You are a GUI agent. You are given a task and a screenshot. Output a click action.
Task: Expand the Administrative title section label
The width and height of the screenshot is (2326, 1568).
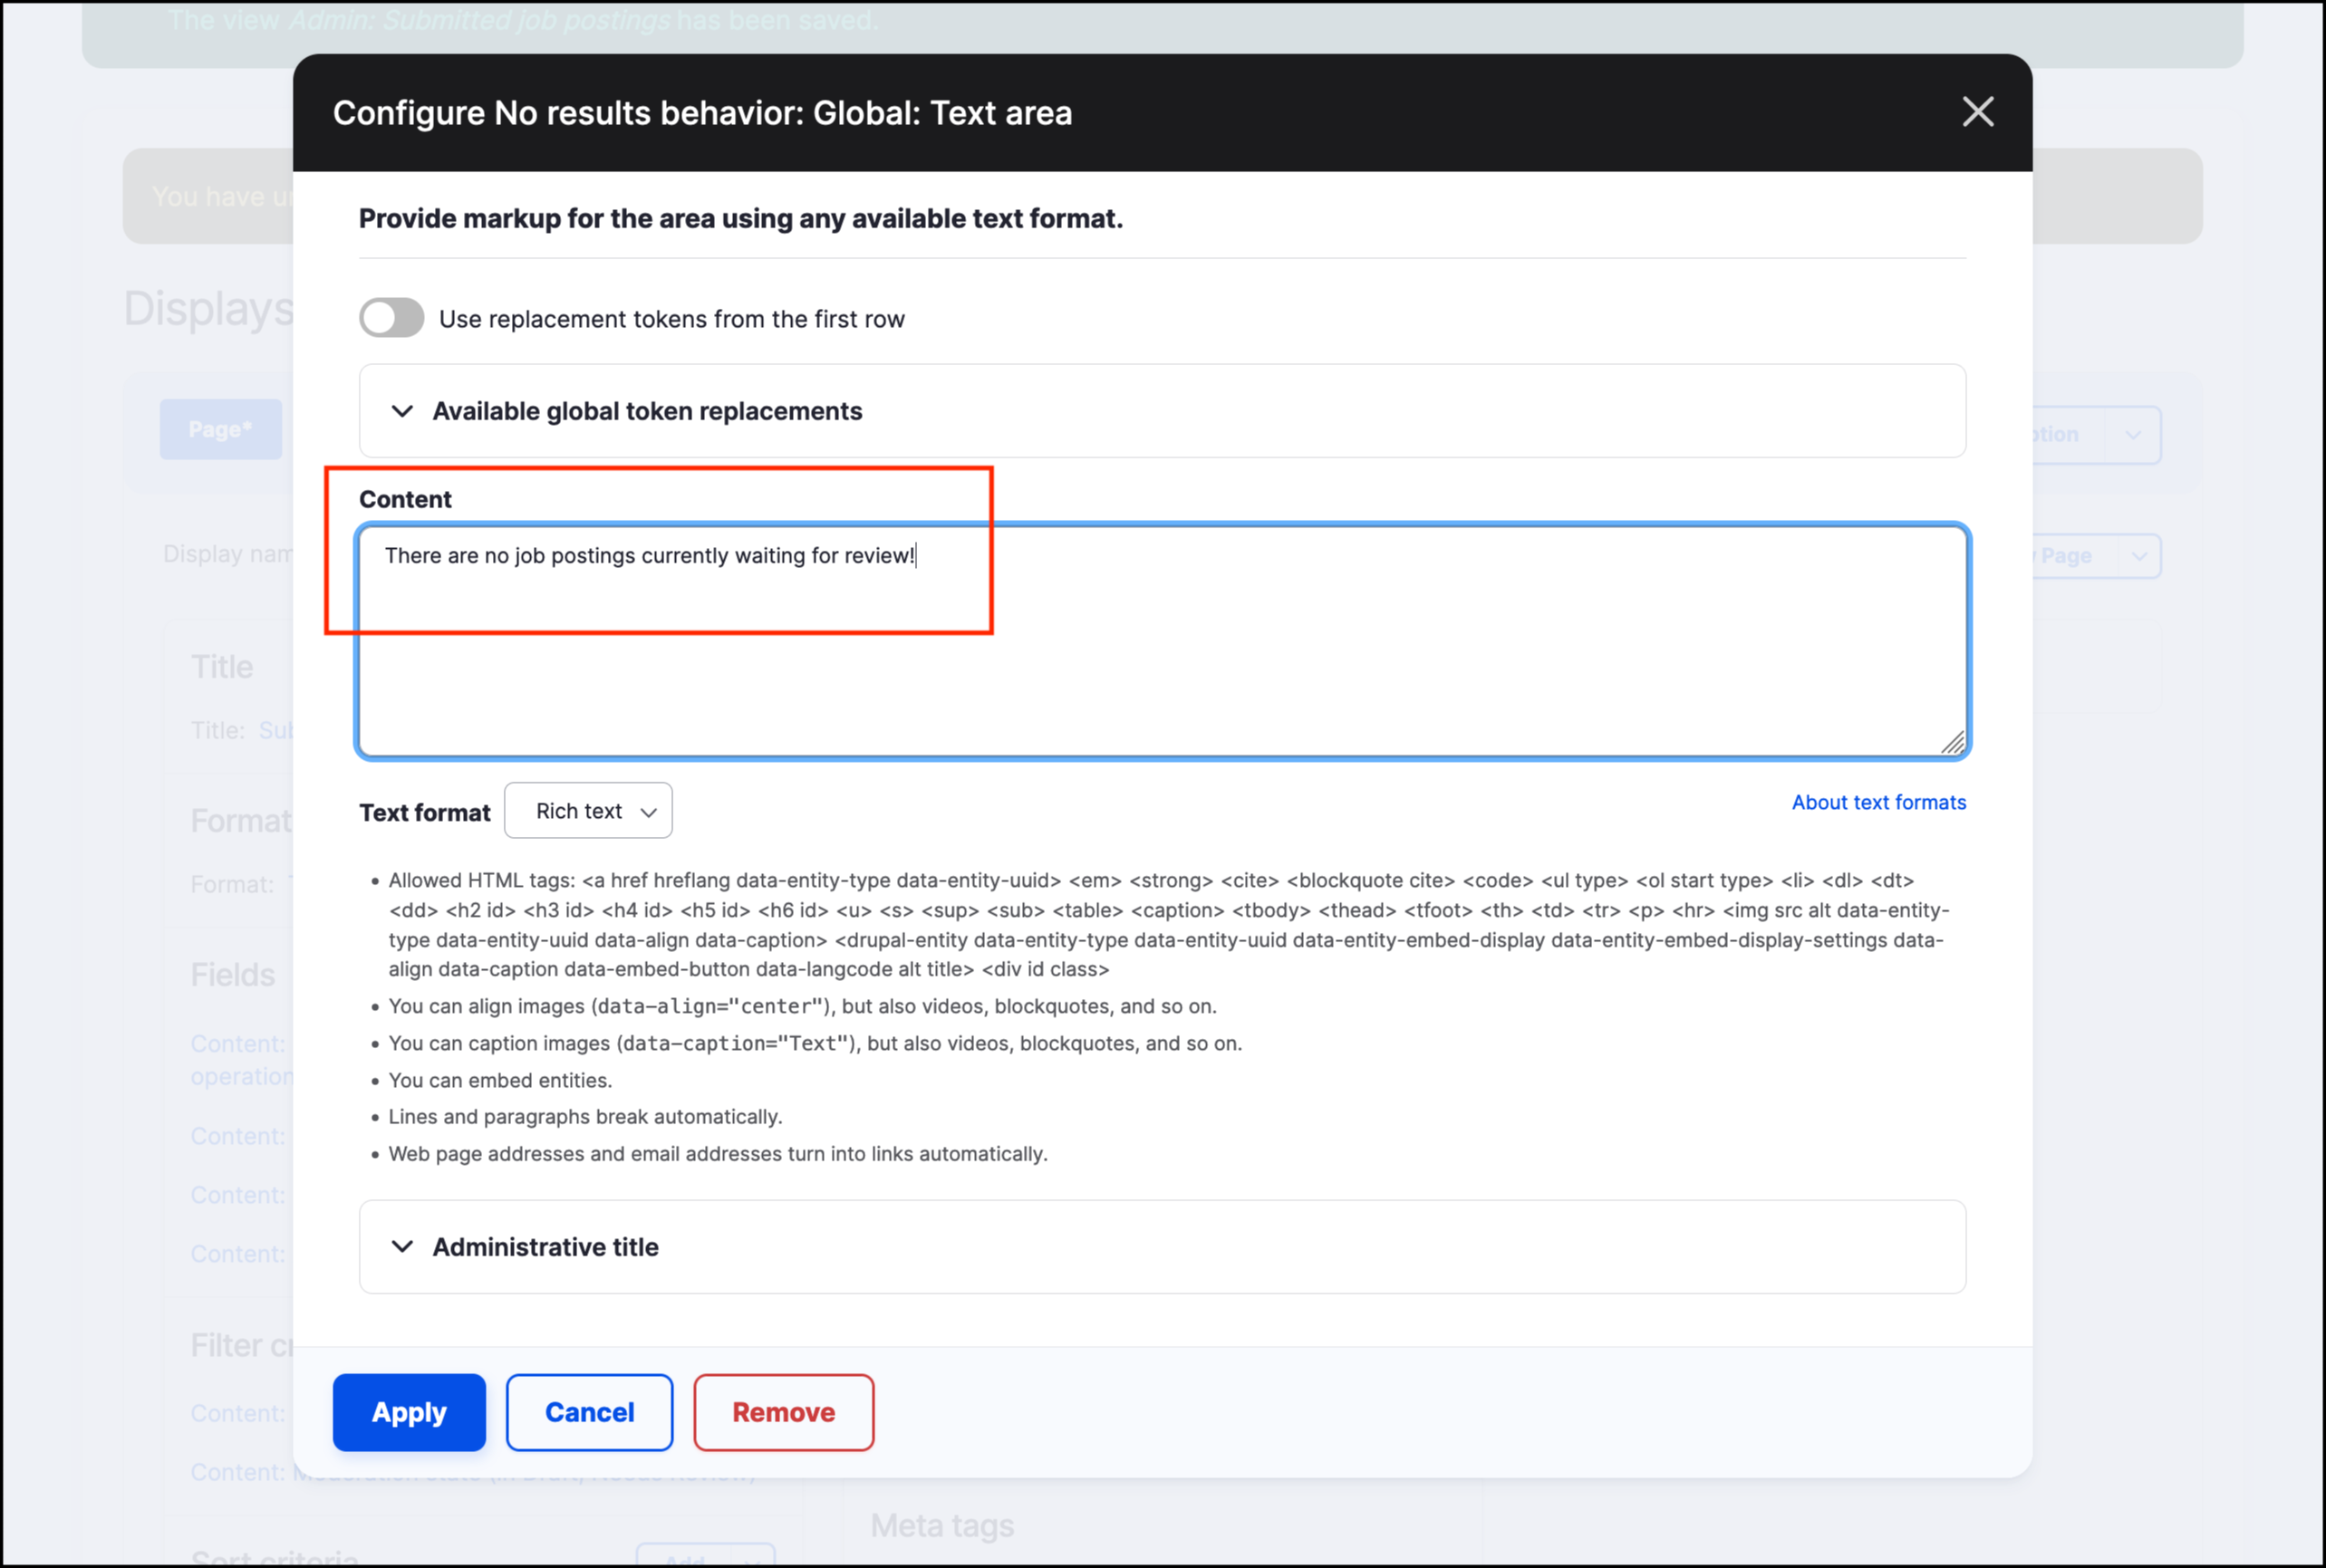pyautogui.click(x=545, y=1247)
